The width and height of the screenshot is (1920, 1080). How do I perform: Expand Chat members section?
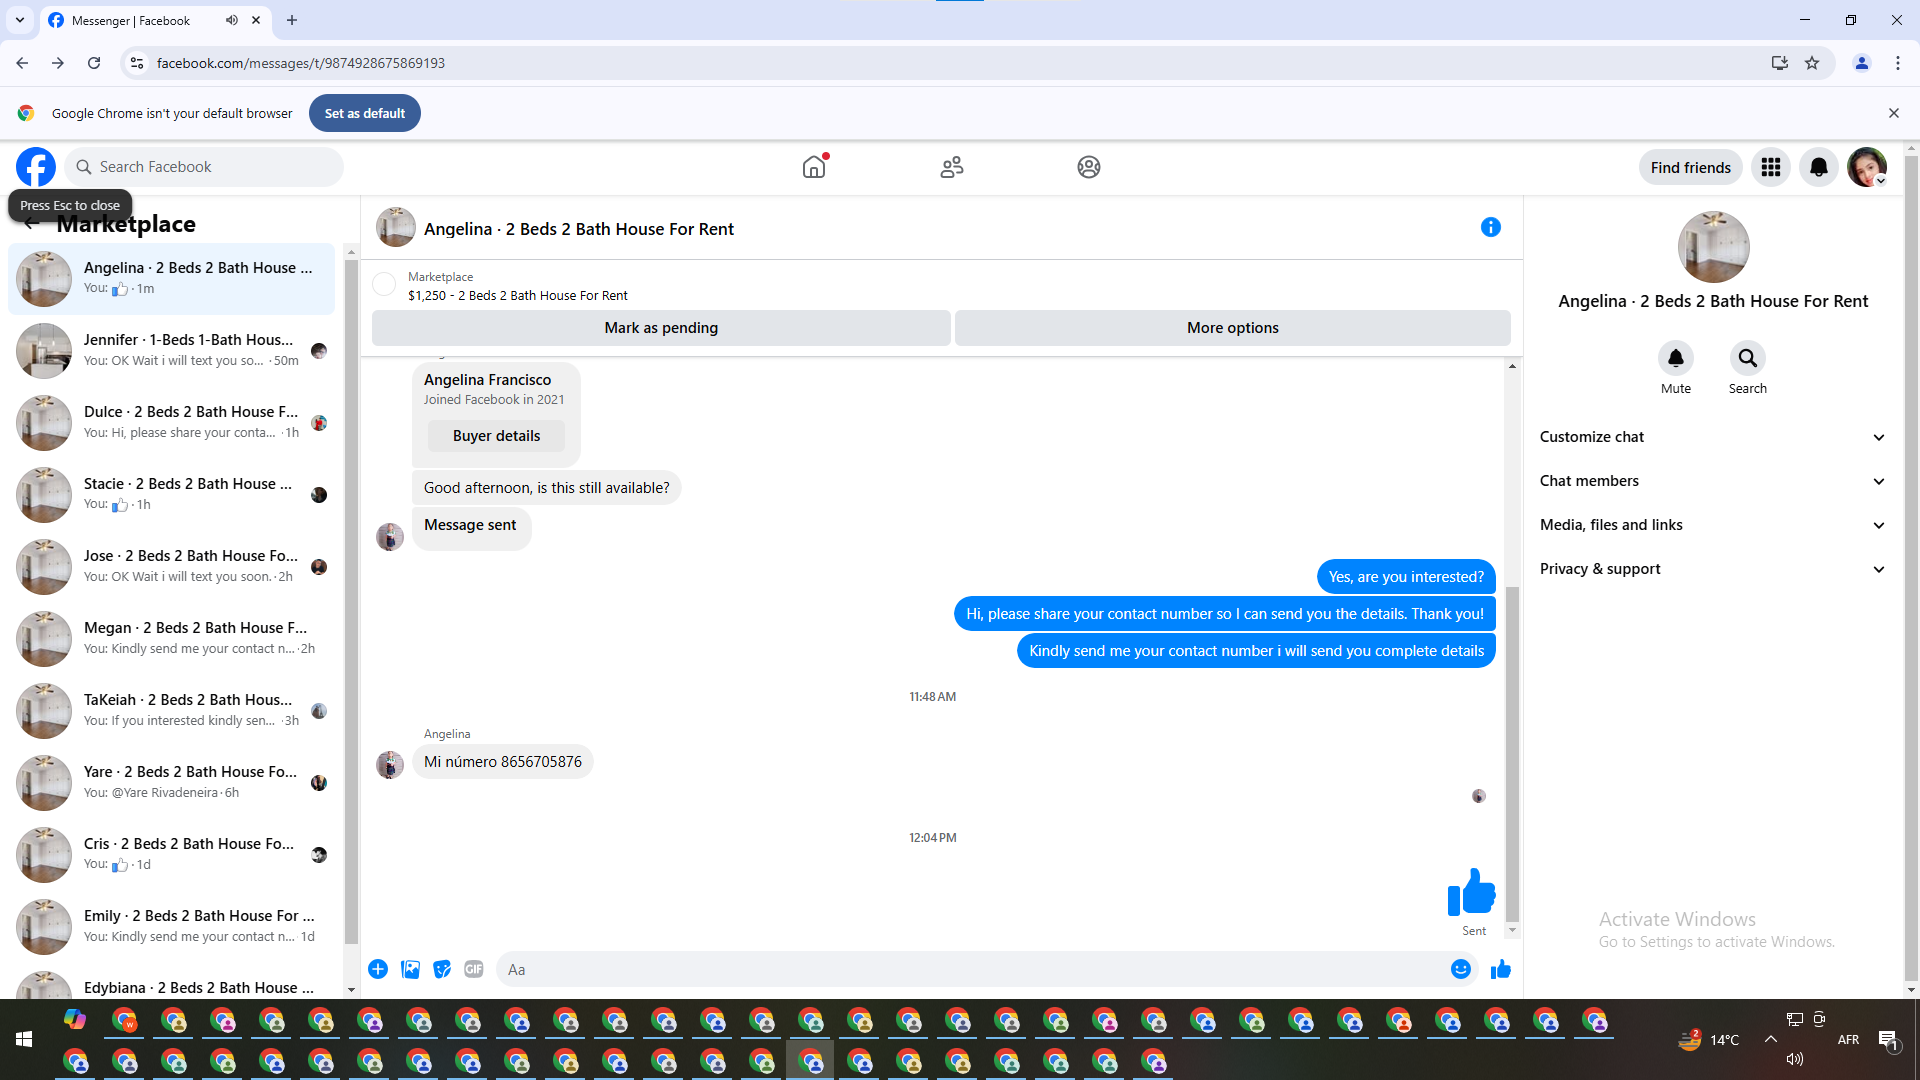tap(1713, 481)
